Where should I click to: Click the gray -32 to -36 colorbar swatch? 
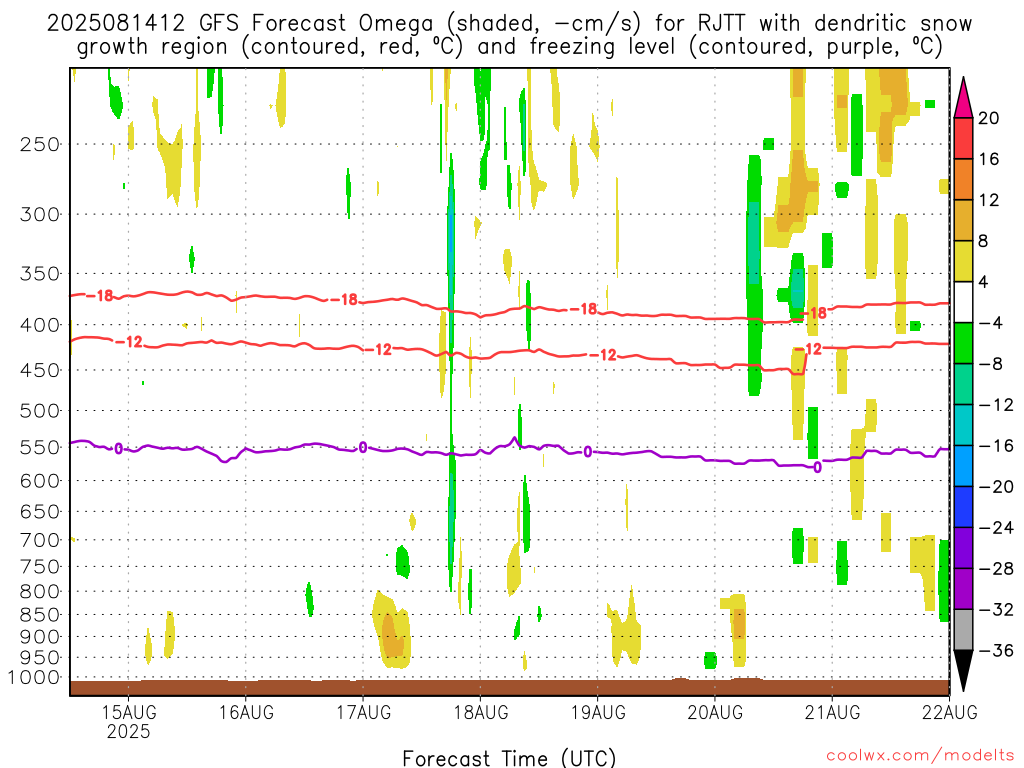click(x=963, y=630)
